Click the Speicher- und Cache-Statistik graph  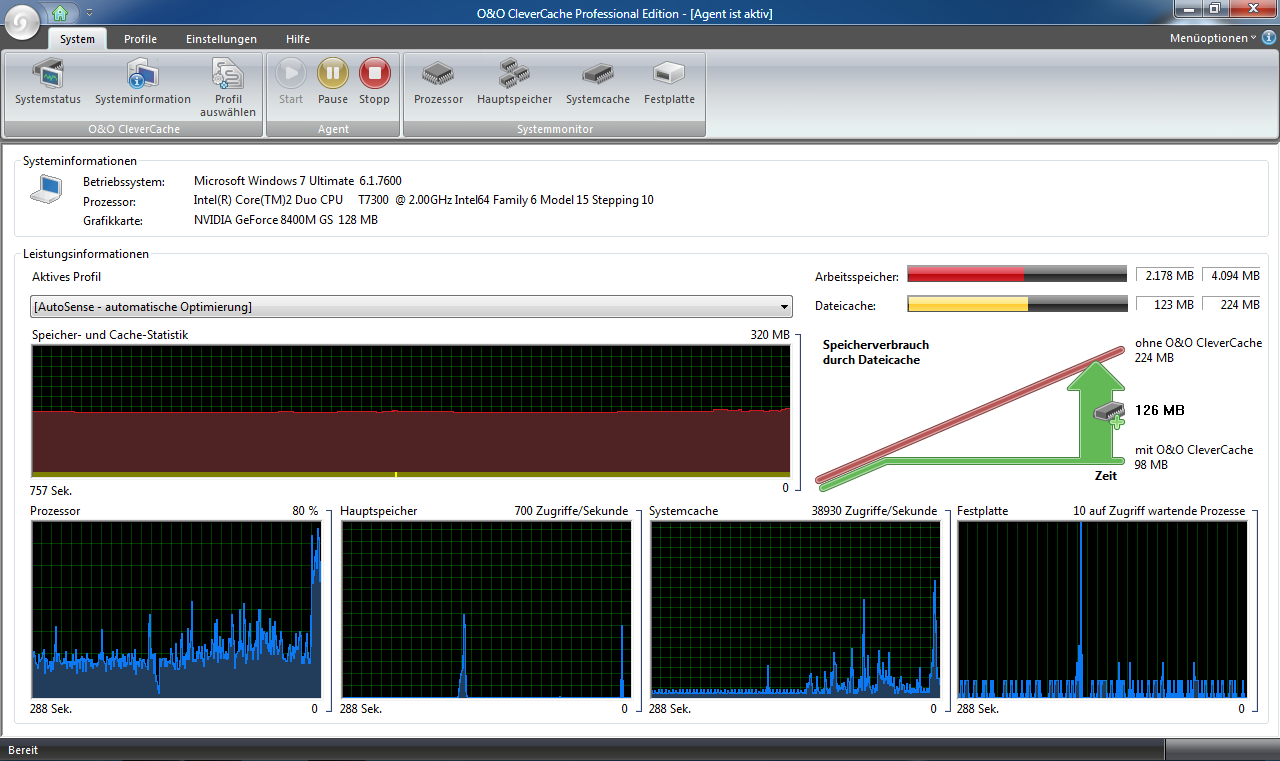[411, 411]
